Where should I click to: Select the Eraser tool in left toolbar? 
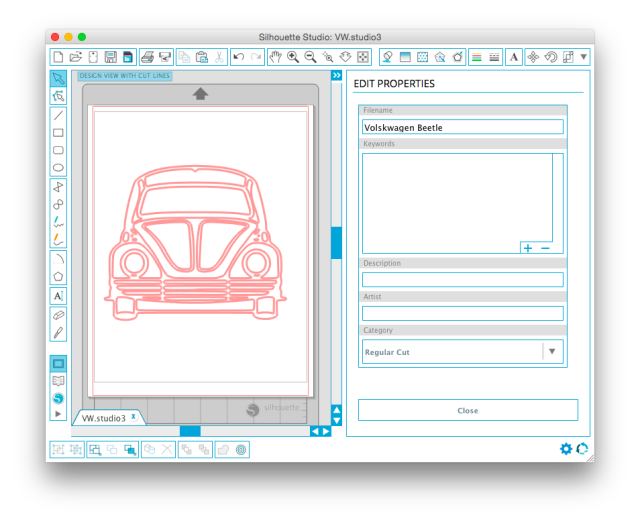(x=58, y=314)
